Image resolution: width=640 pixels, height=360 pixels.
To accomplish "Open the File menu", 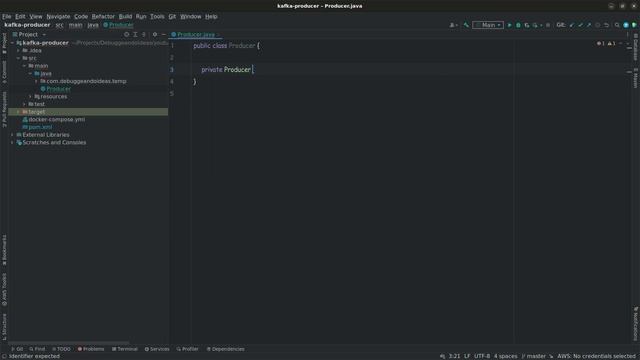I will (7, 16).
